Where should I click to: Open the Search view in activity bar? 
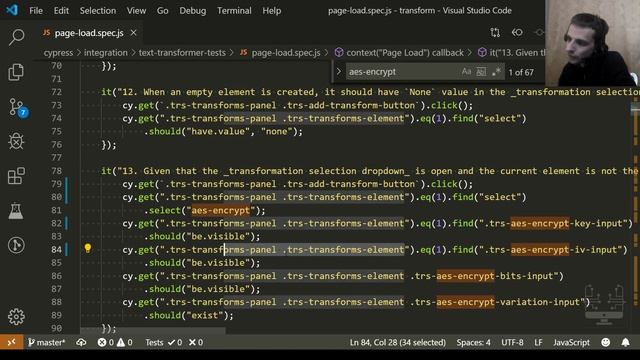pos(16,37)
